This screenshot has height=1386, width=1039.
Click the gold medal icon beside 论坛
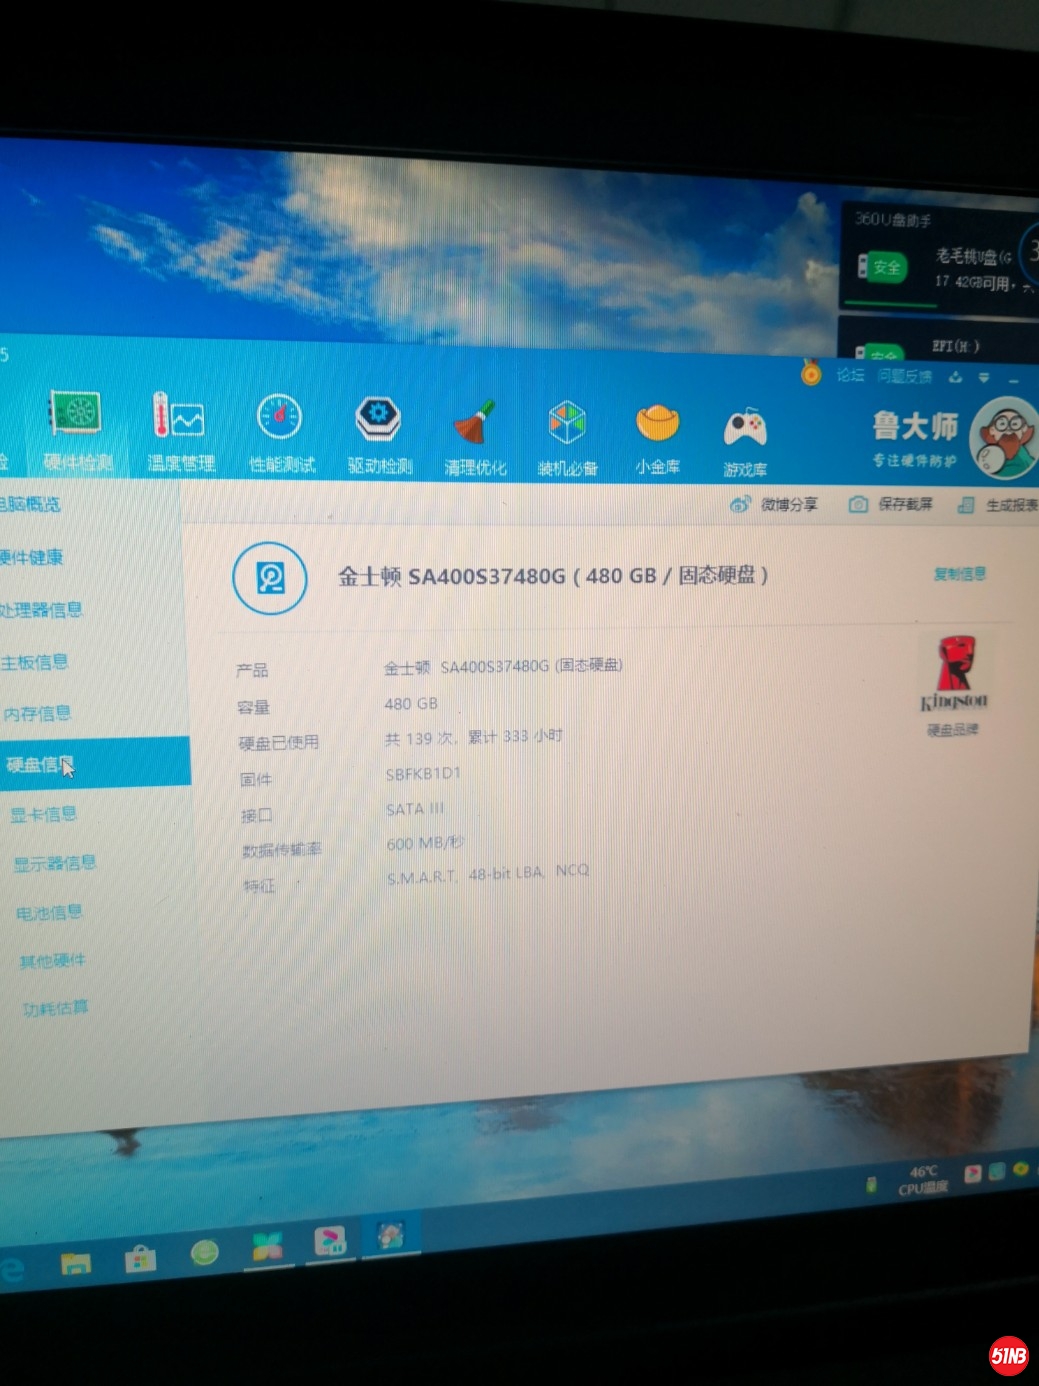click(811, 373)
